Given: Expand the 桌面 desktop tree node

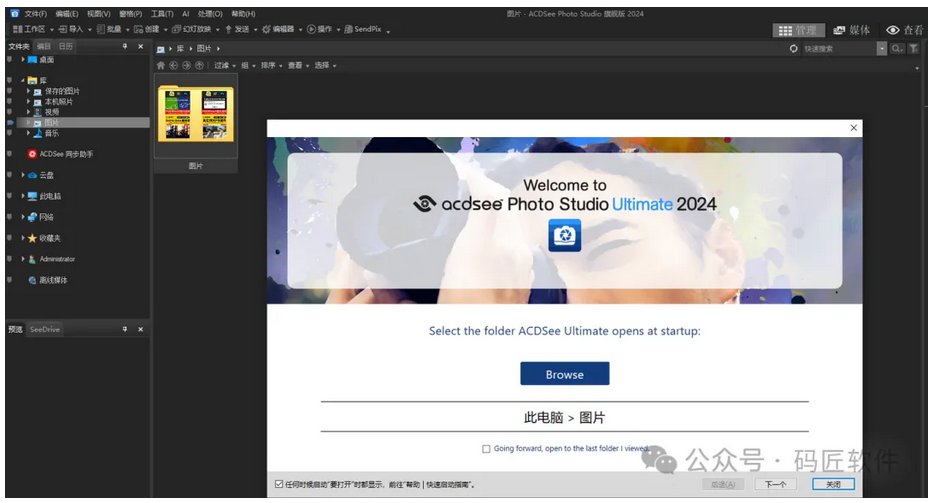Looking at the screenshot, I should tap(23, 59).
